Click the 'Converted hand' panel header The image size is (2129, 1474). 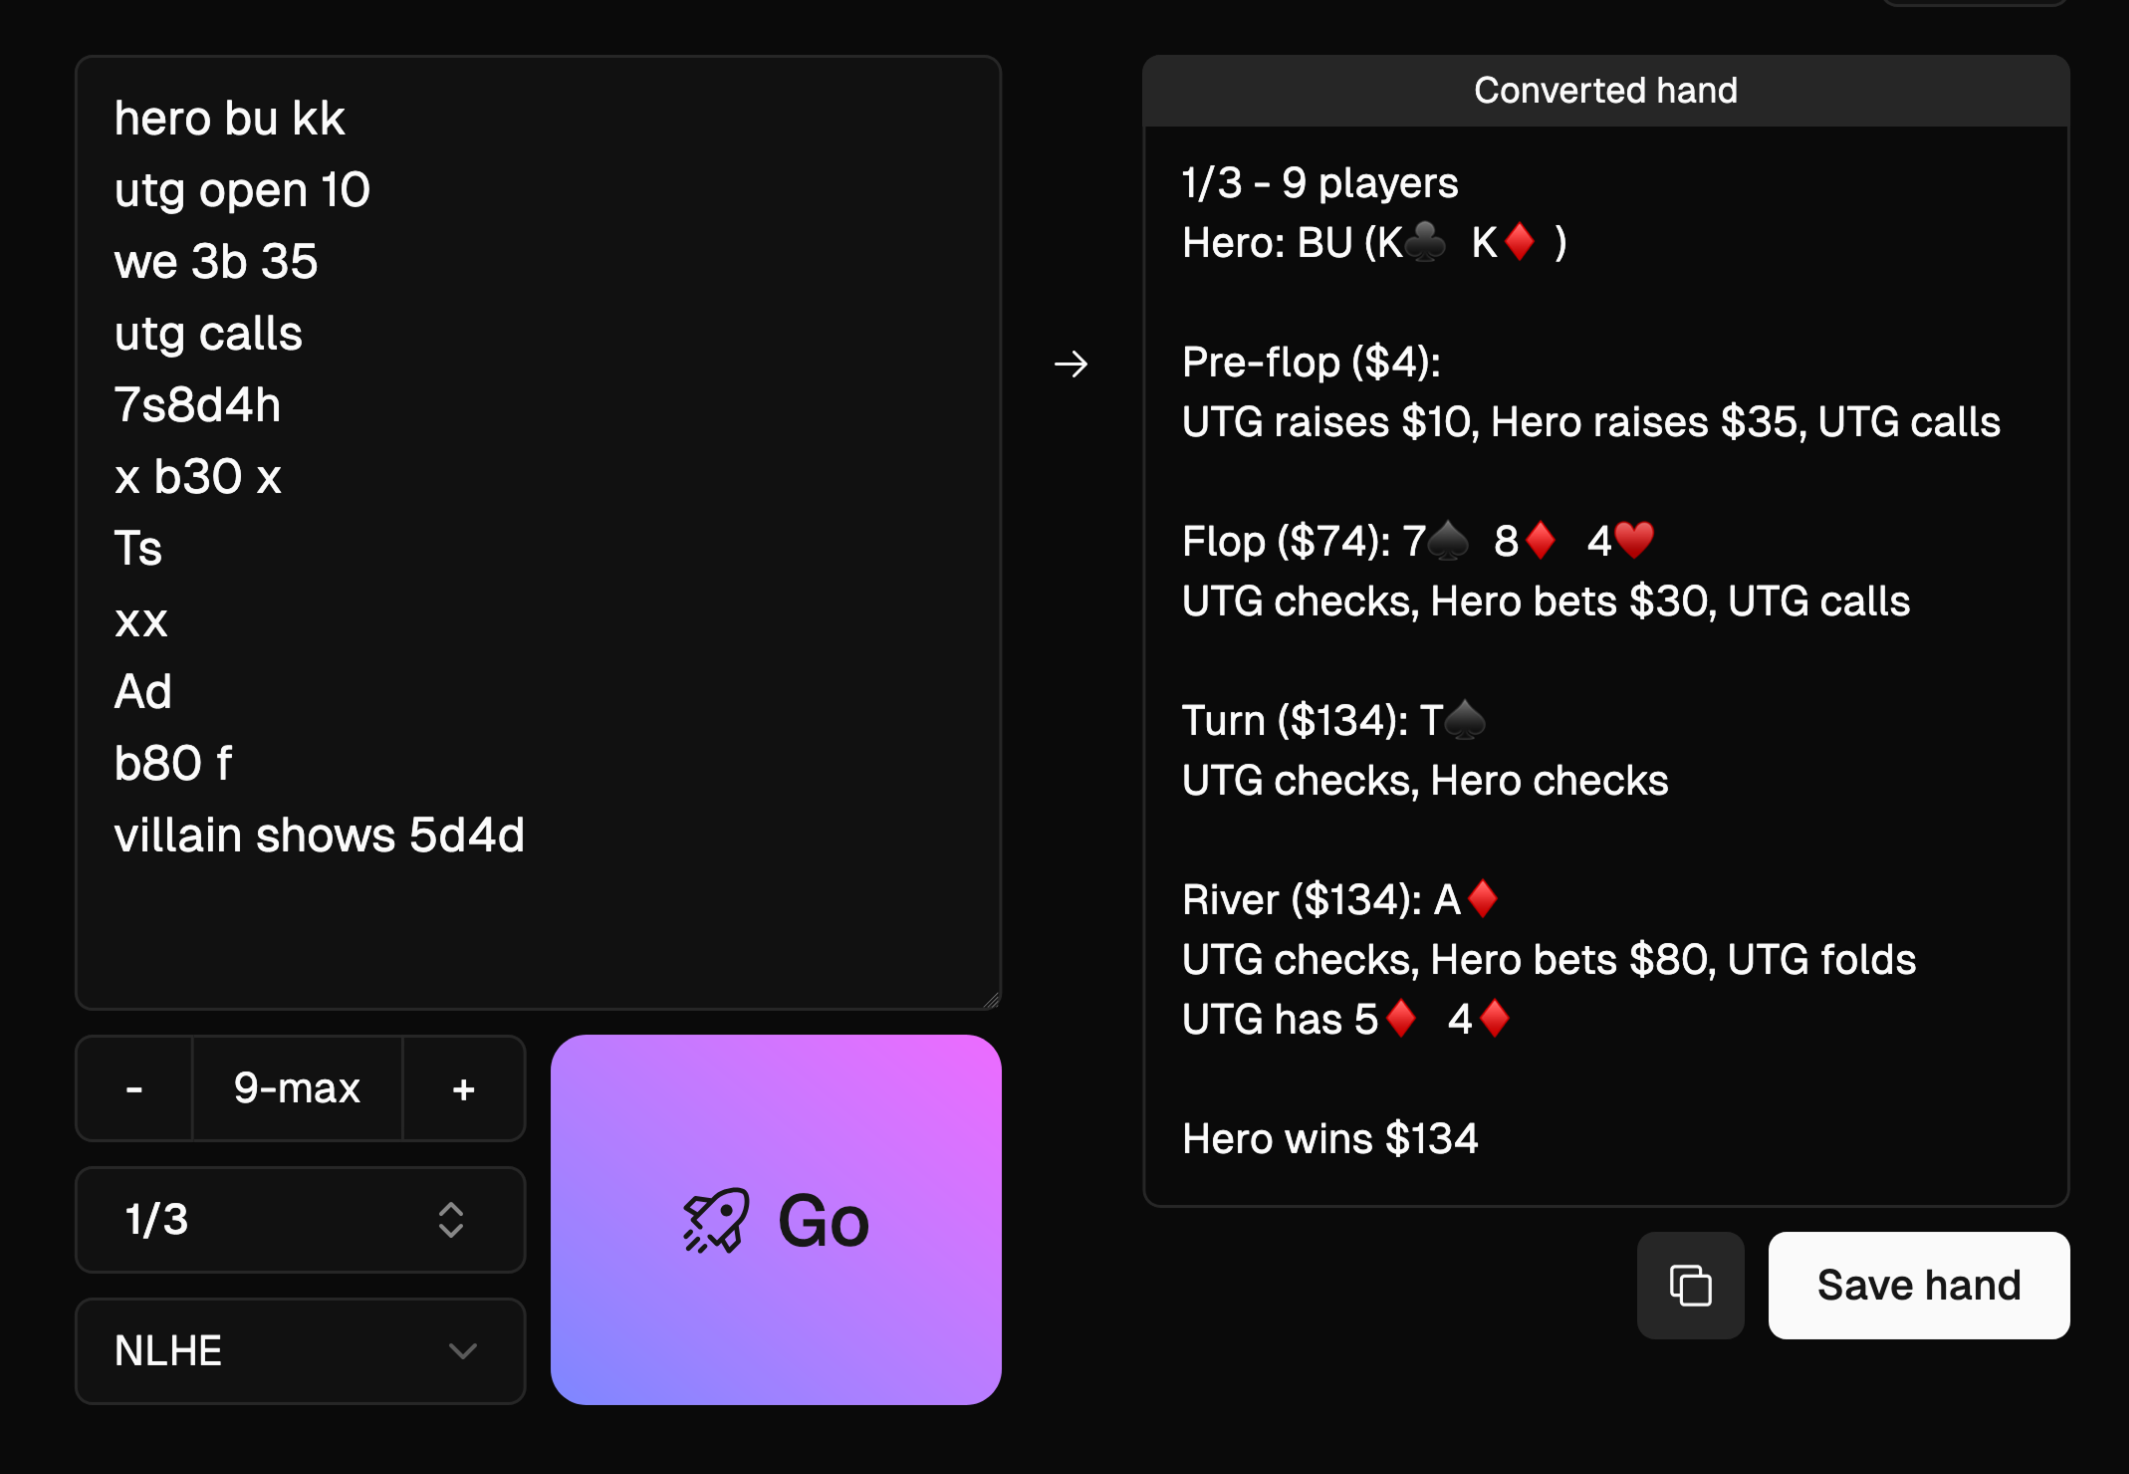click(x=1605, y=91)
